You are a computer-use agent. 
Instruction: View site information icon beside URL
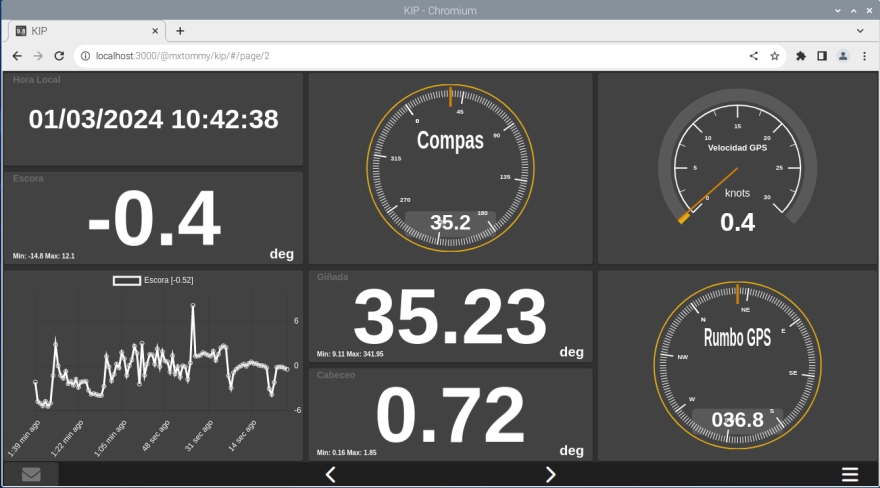coord(85,56)
